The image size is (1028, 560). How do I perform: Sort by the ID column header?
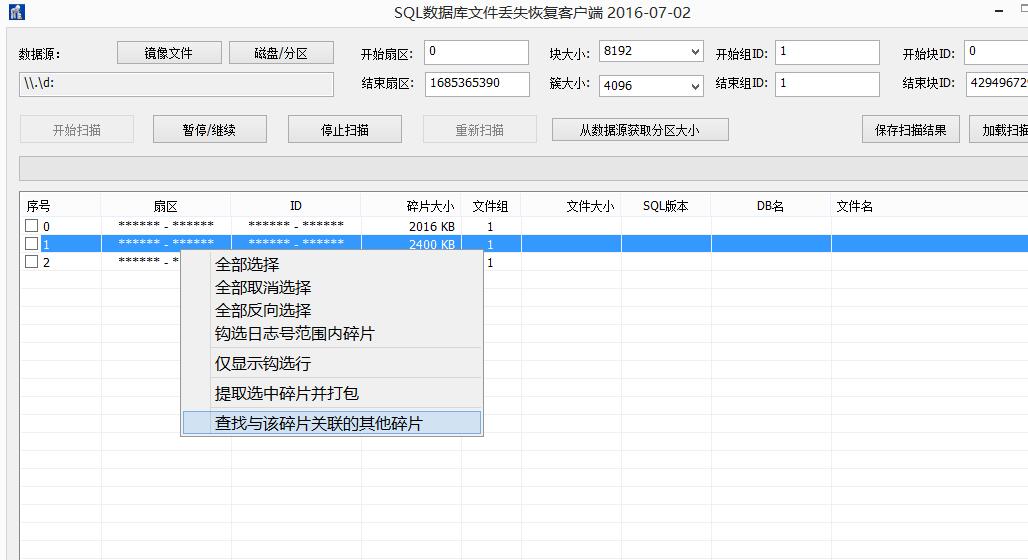(x=296, y=206)
